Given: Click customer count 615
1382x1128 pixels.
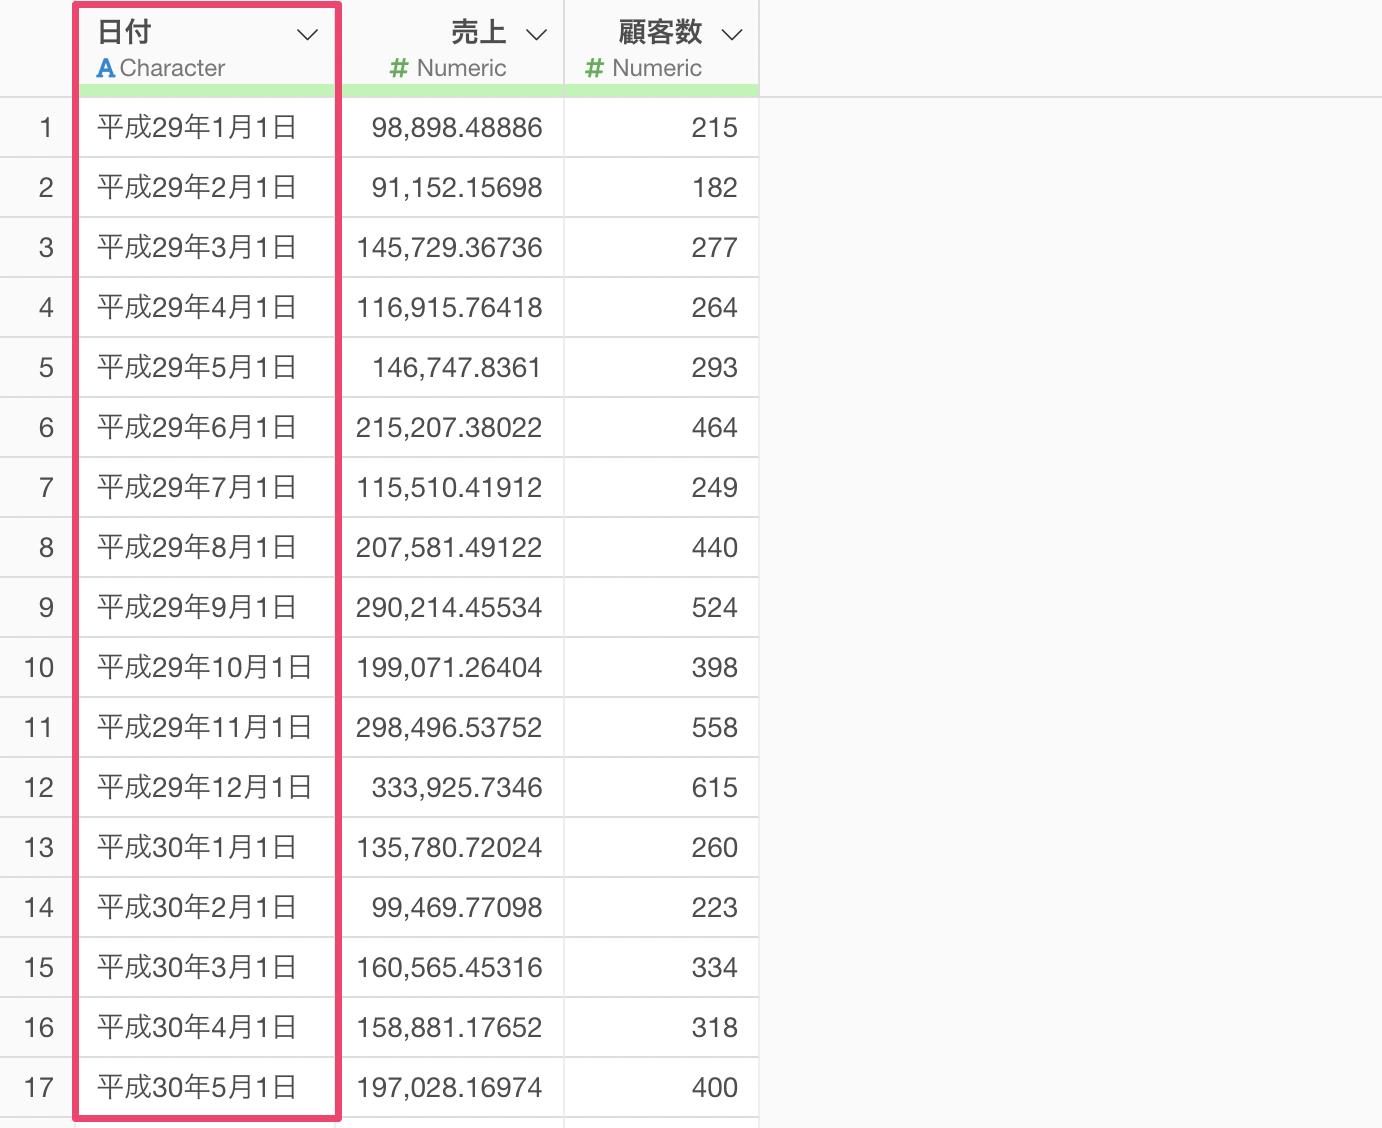Looking at the screenshot, I should [715, 788].
